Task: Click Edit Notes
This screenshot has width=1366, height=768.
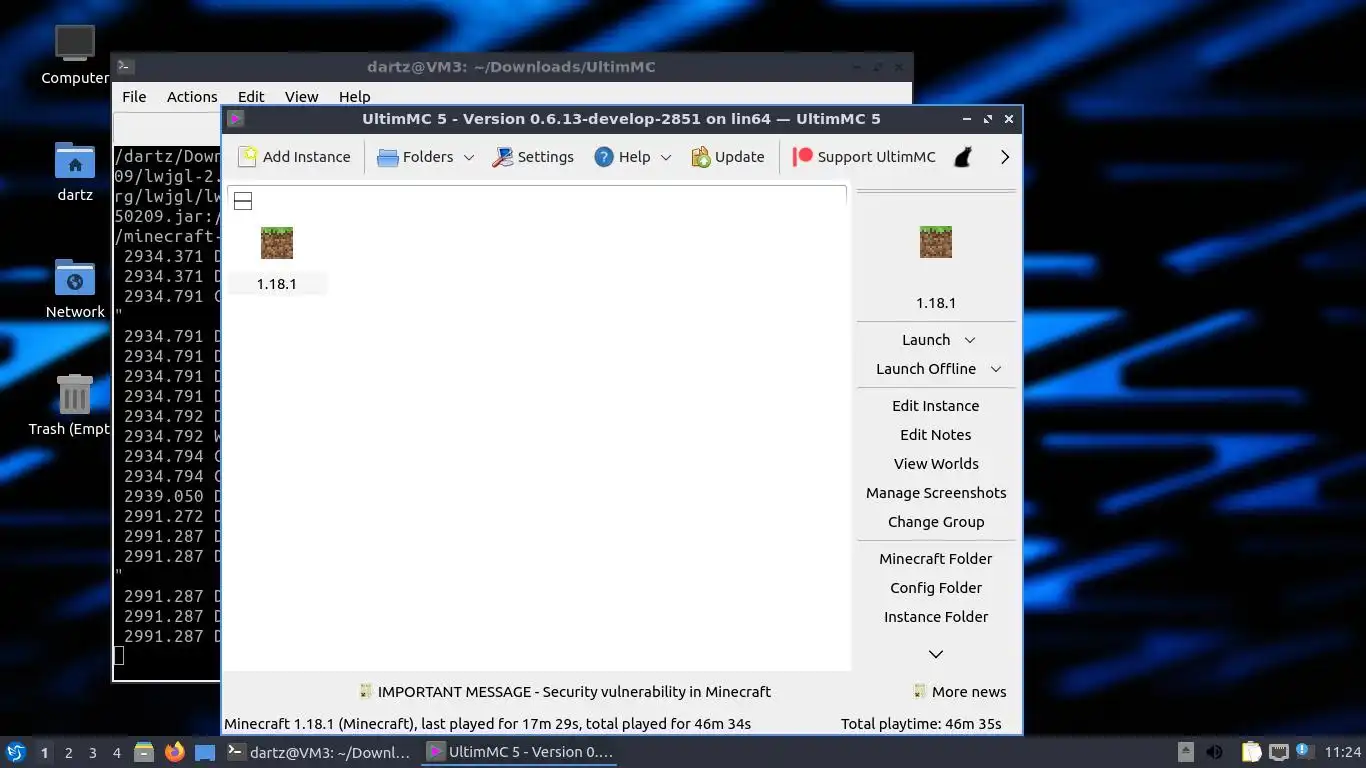Action: pyautogui.click(x=936, y=435)
